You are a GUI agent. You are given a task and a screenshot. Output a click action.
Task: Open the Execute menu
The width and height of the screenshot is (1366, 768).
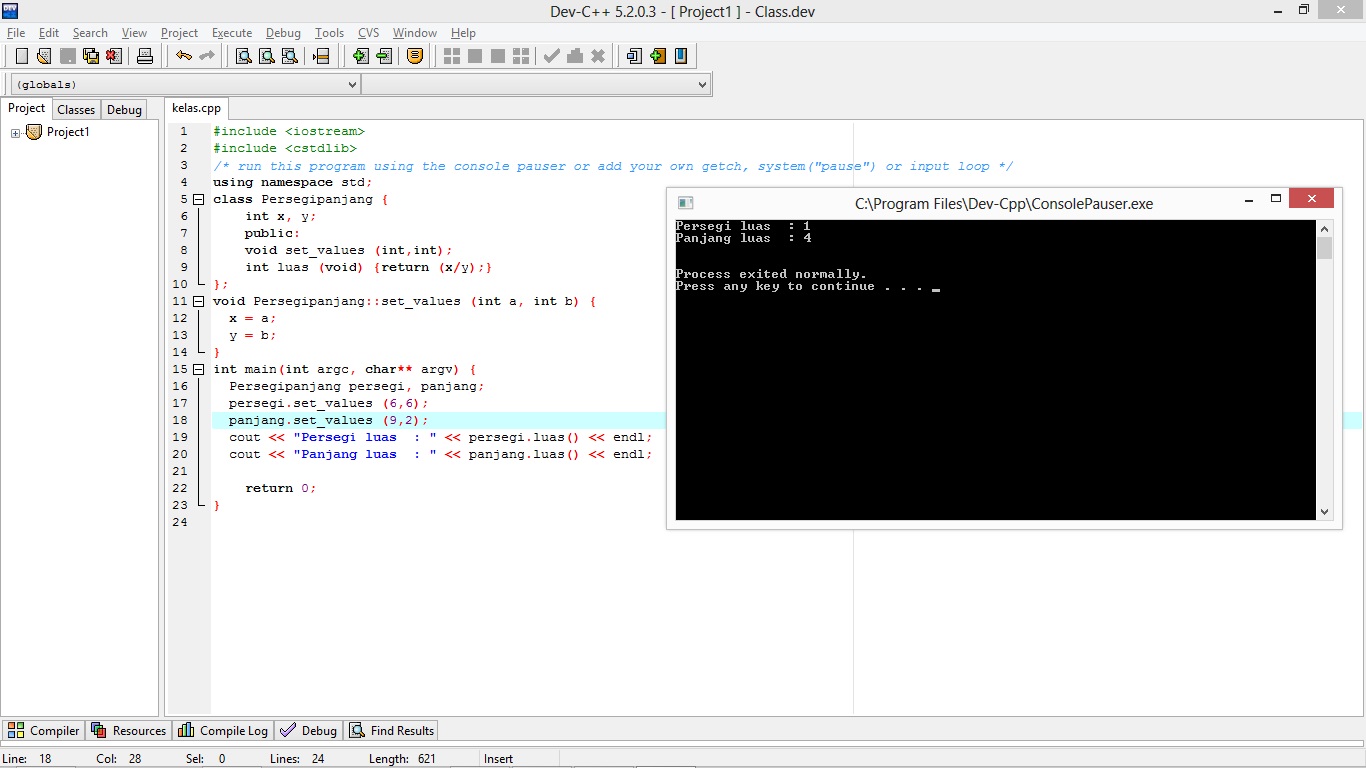point(232,33)
